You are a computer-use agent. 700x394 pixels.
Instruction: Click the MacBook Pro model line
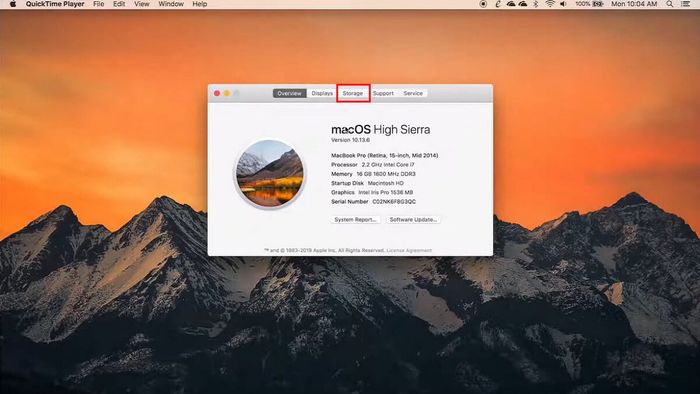click(x=384, y=155)
